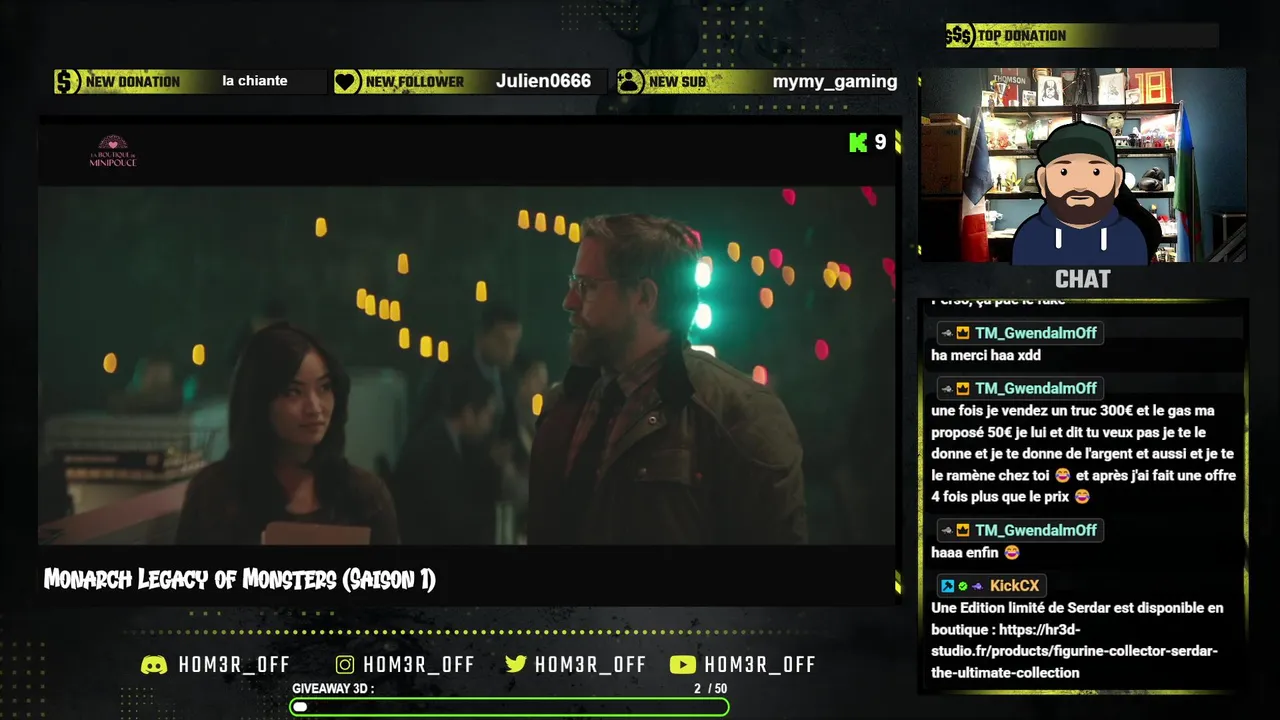Click laughing emoji after "que le prix"
The height and width of the screenshot is (720, 1280).
[1082, 497]
